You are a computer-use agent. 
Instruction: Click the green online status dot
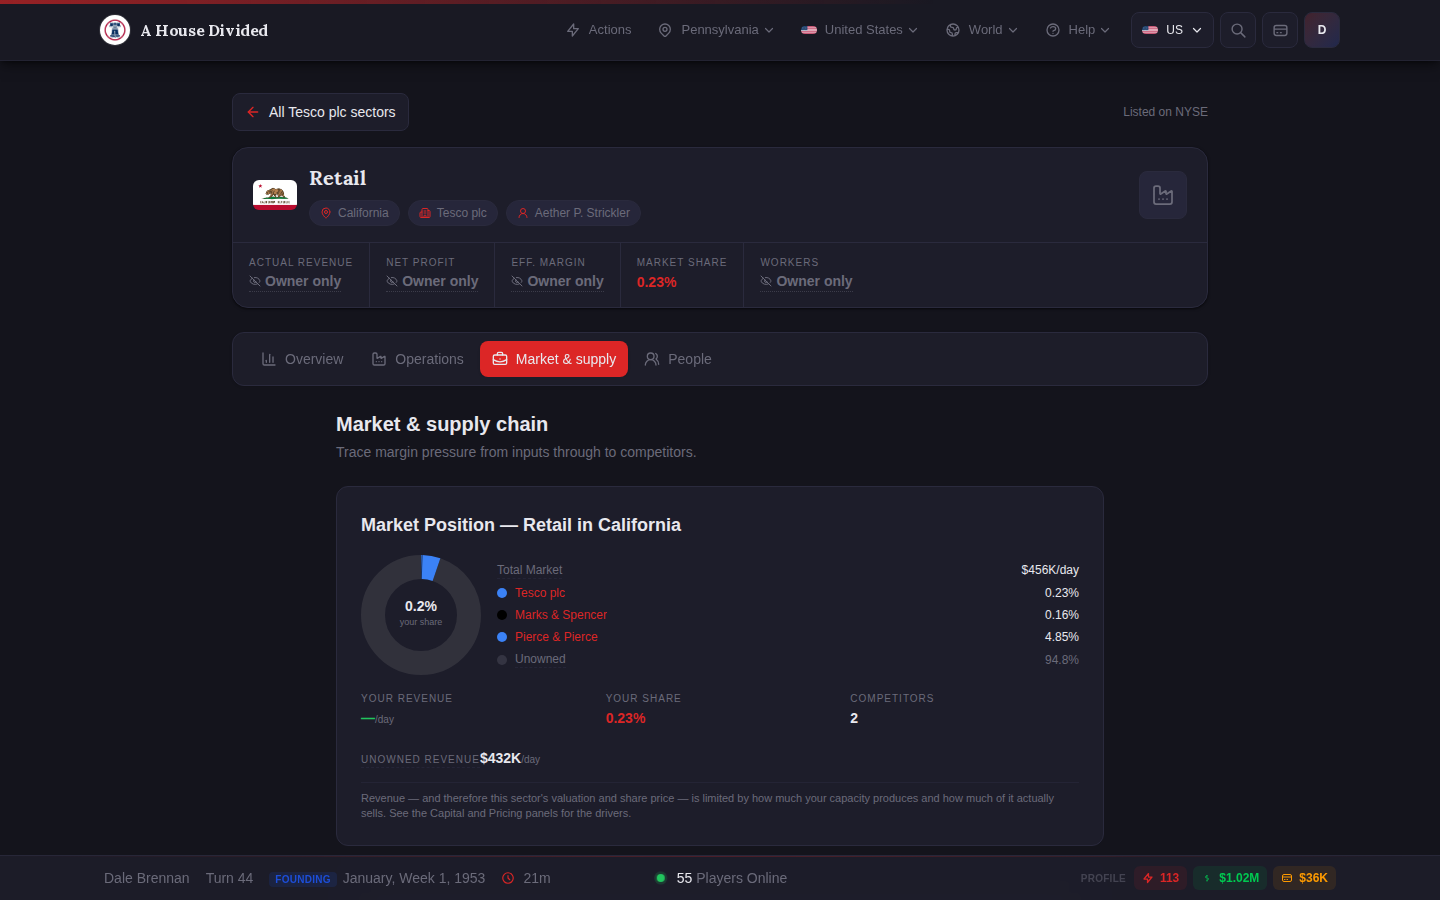(x=661, y=878)
